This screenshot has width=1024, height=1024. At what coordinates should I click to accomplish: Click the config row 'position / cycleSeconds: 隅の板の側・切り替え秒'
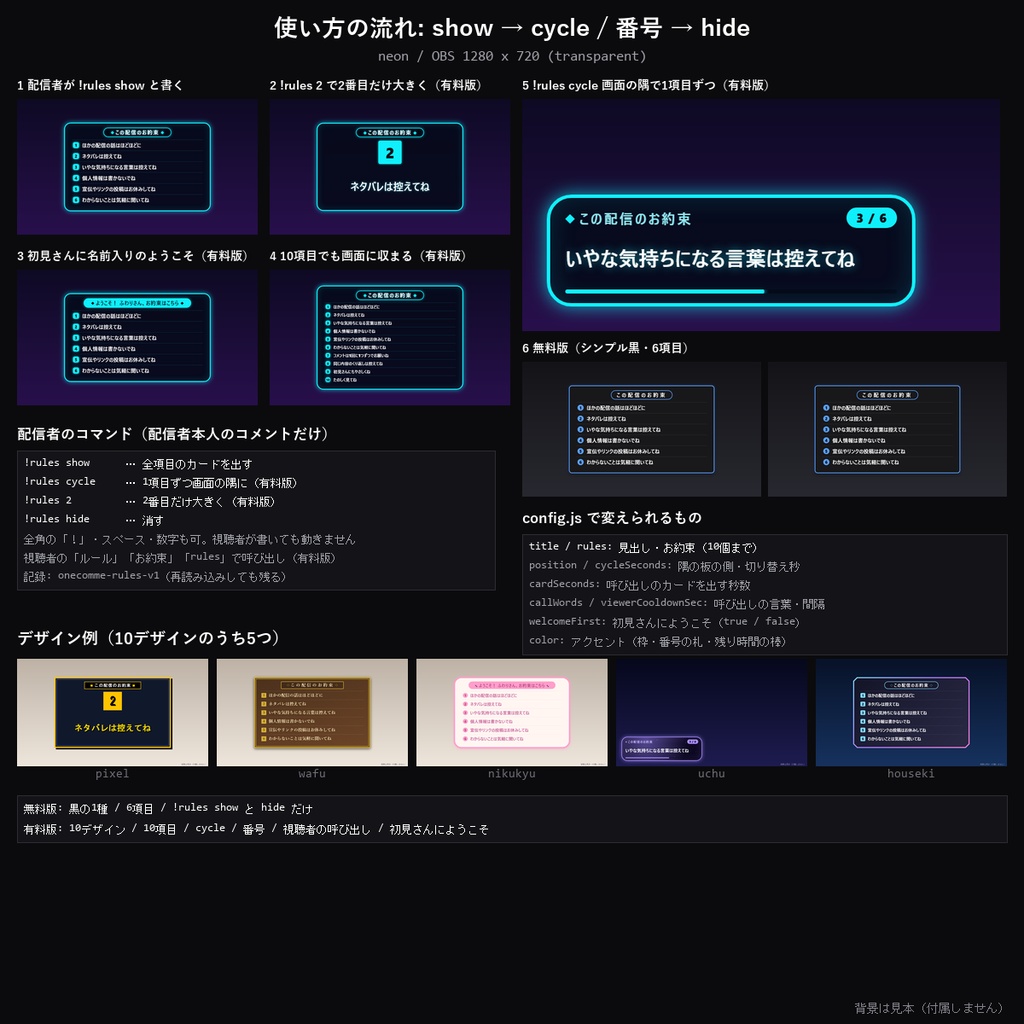click(x=664, y=566)
